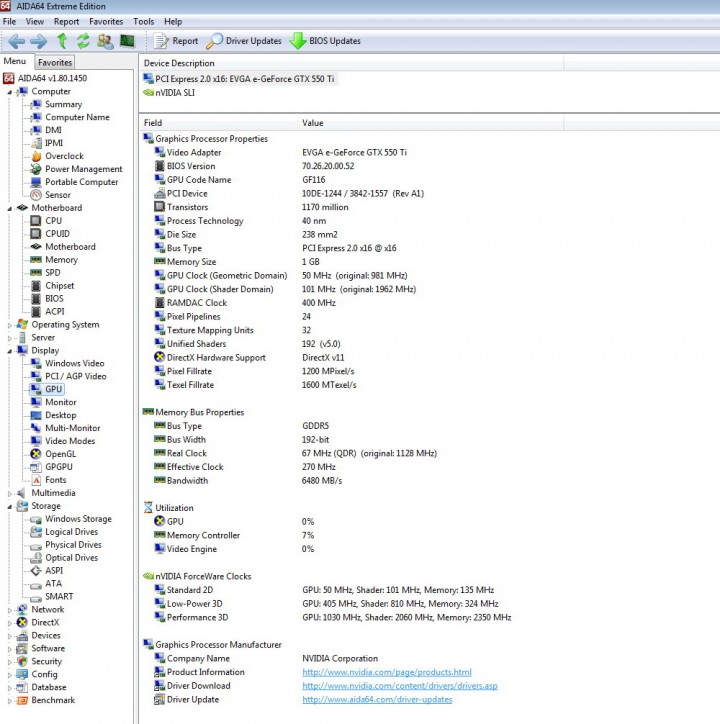Collapse the Motherboard tree node

(10, 208)
